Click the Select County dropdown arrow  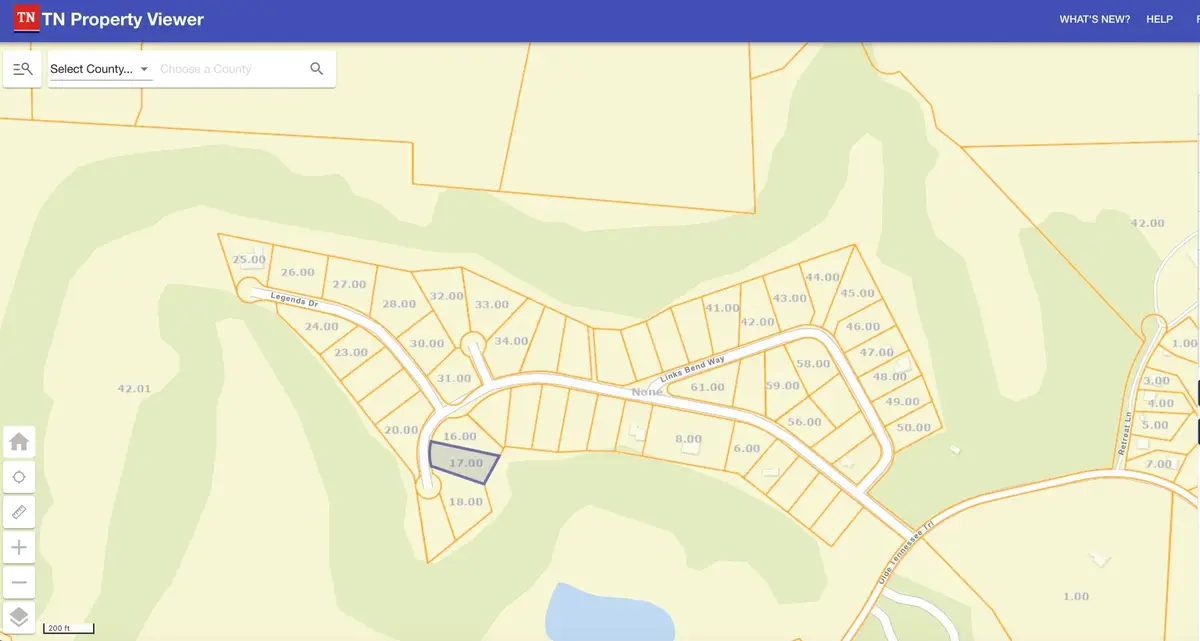144,69
